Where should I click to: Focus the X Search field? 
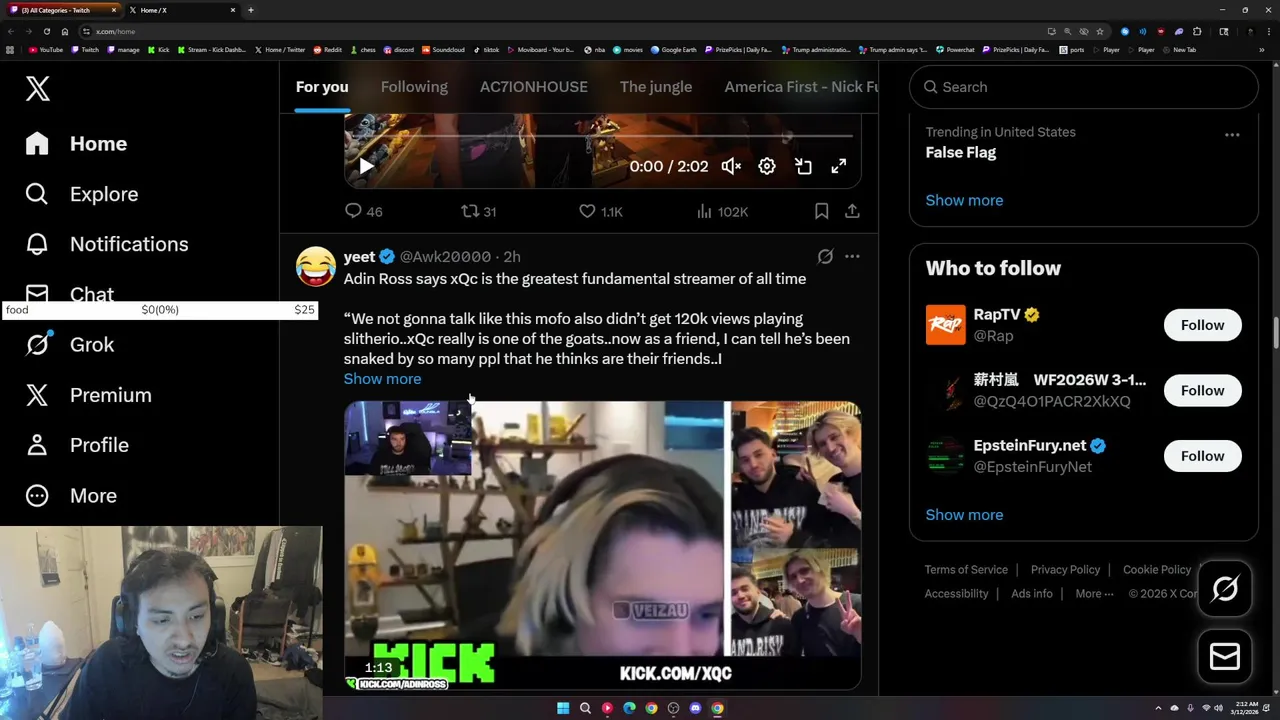pos(1083,87)
